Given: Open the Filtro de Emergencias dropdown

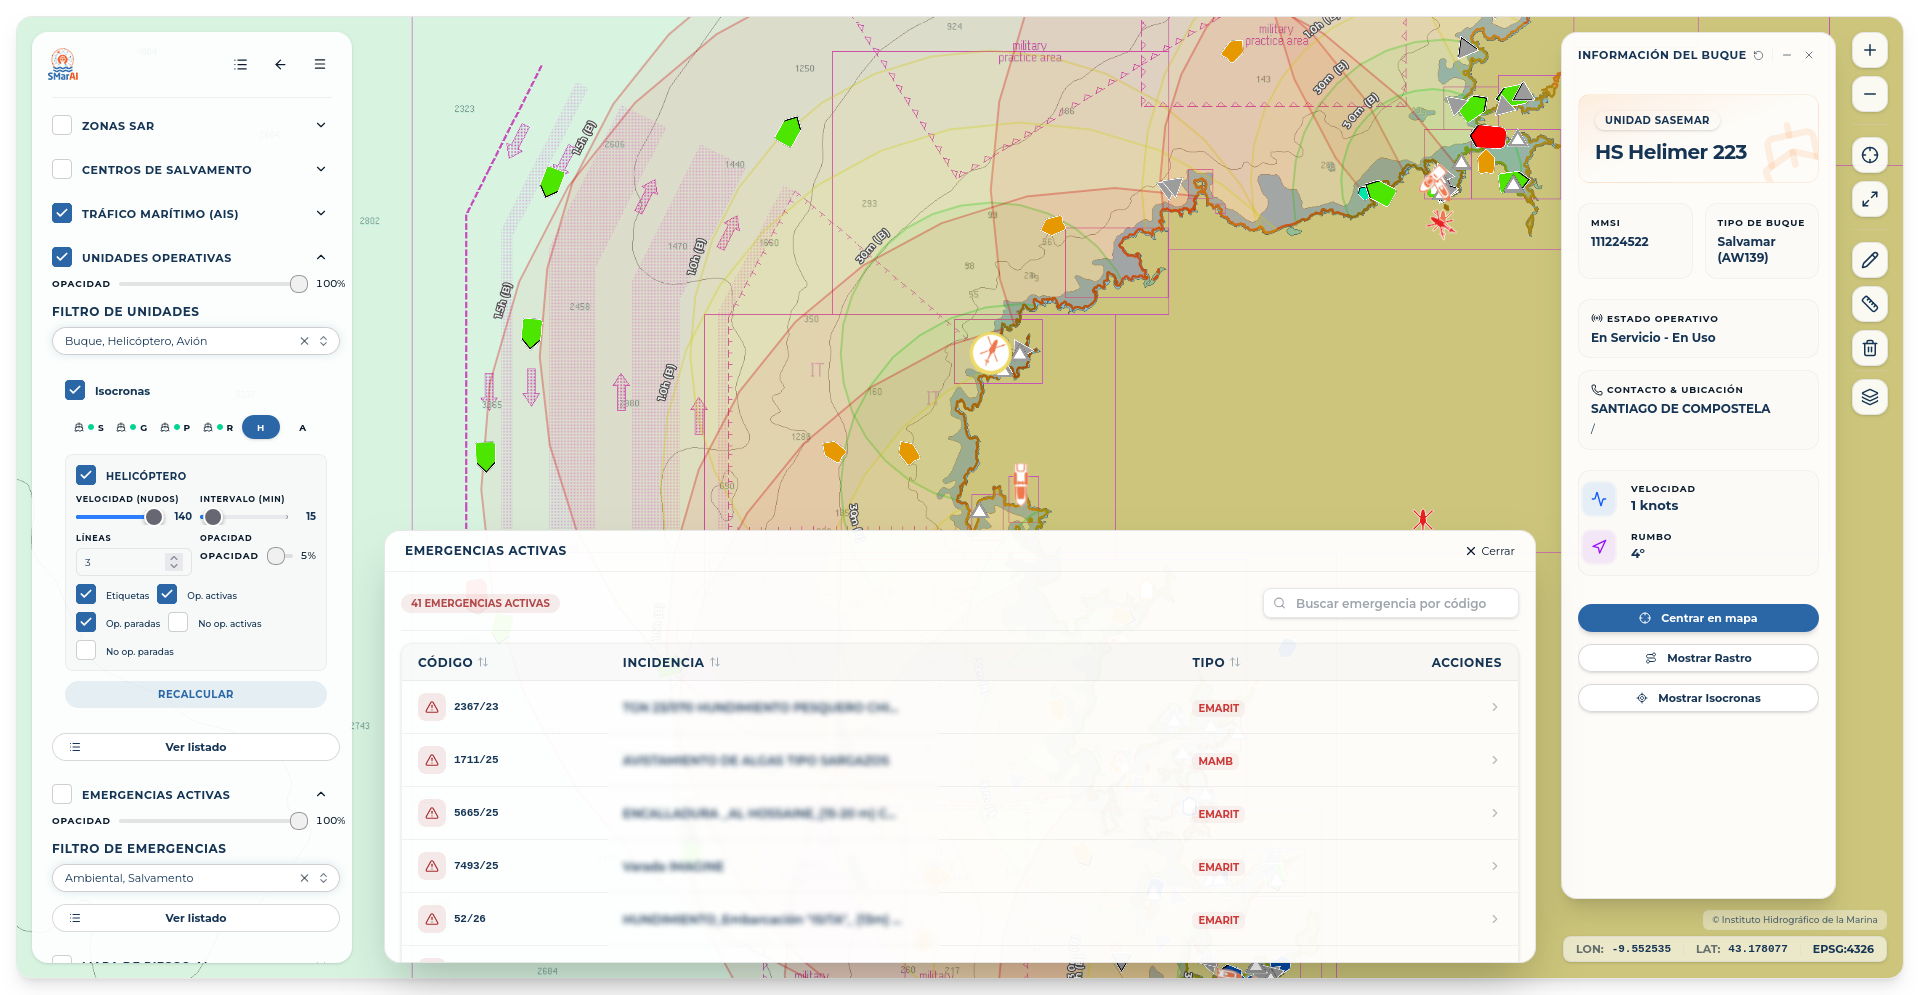Looking at the screenshot, I should pos(196,878).
